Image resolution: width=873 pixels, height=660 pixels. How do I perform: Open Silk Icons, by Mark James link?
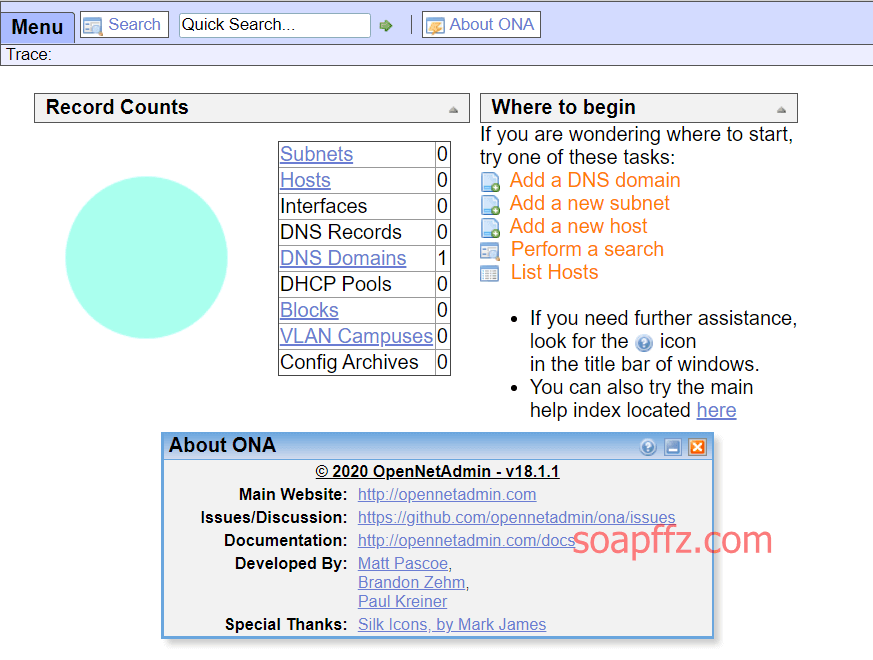tap(452, 625)
